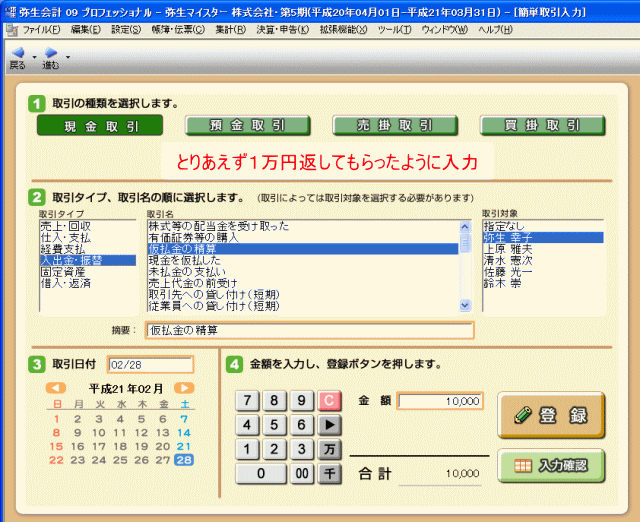Select 未払金の支払い in 取引名 list

pos(303,272)
